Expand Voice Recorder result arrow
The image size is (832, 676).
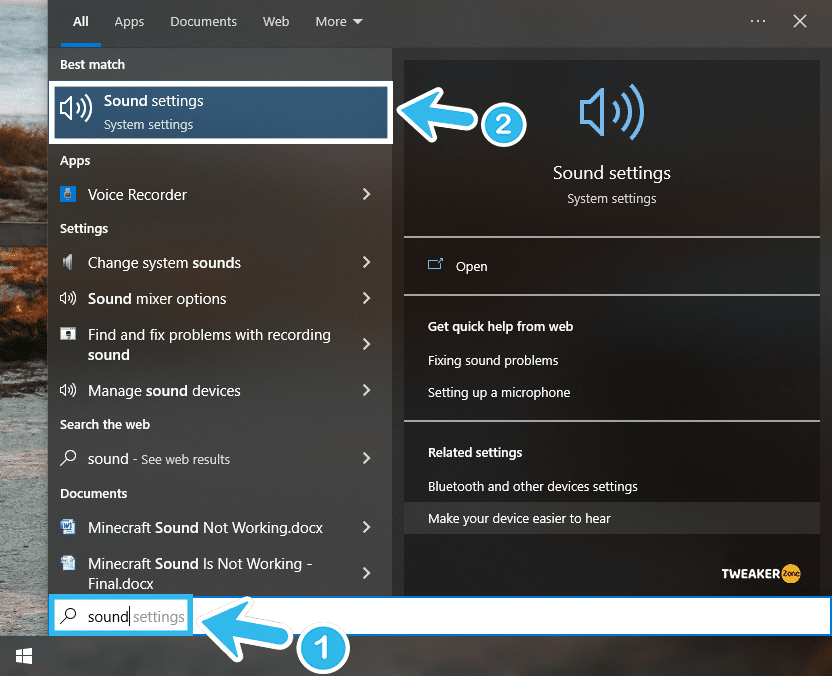click(366, 194)
